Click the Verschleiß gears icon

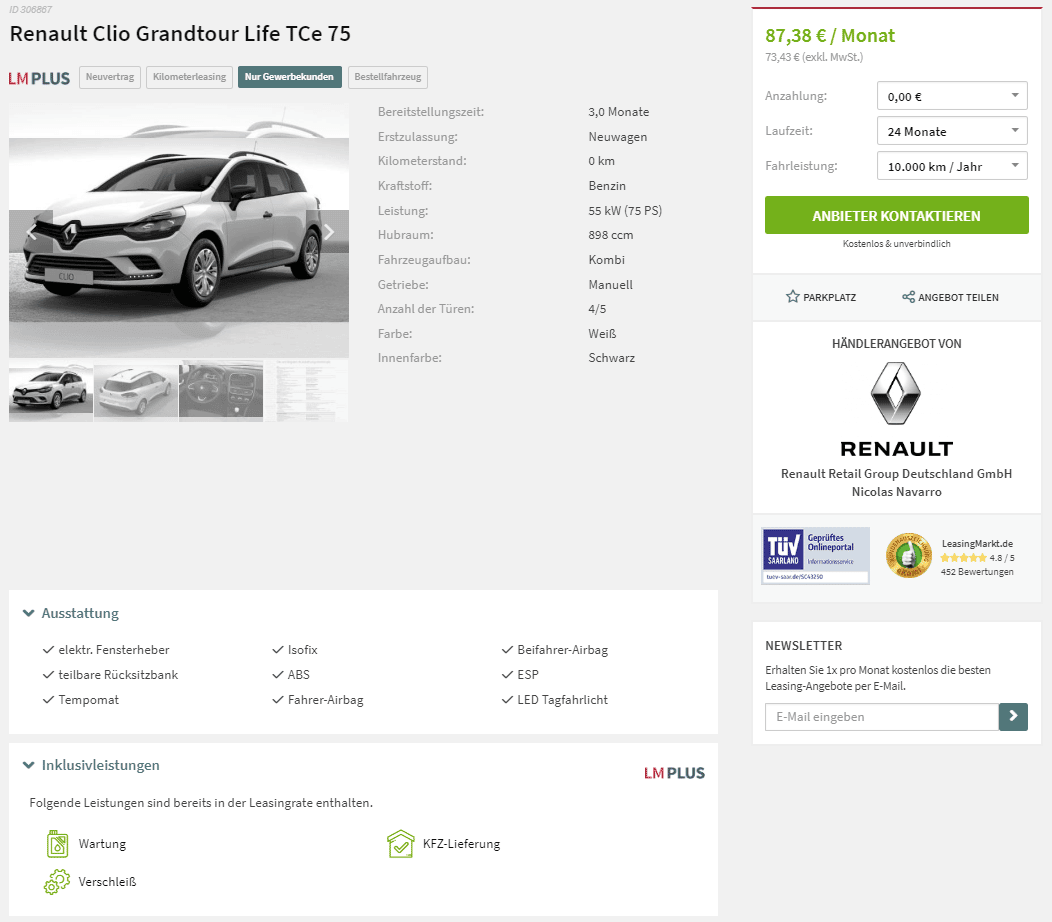coord(57,881)
